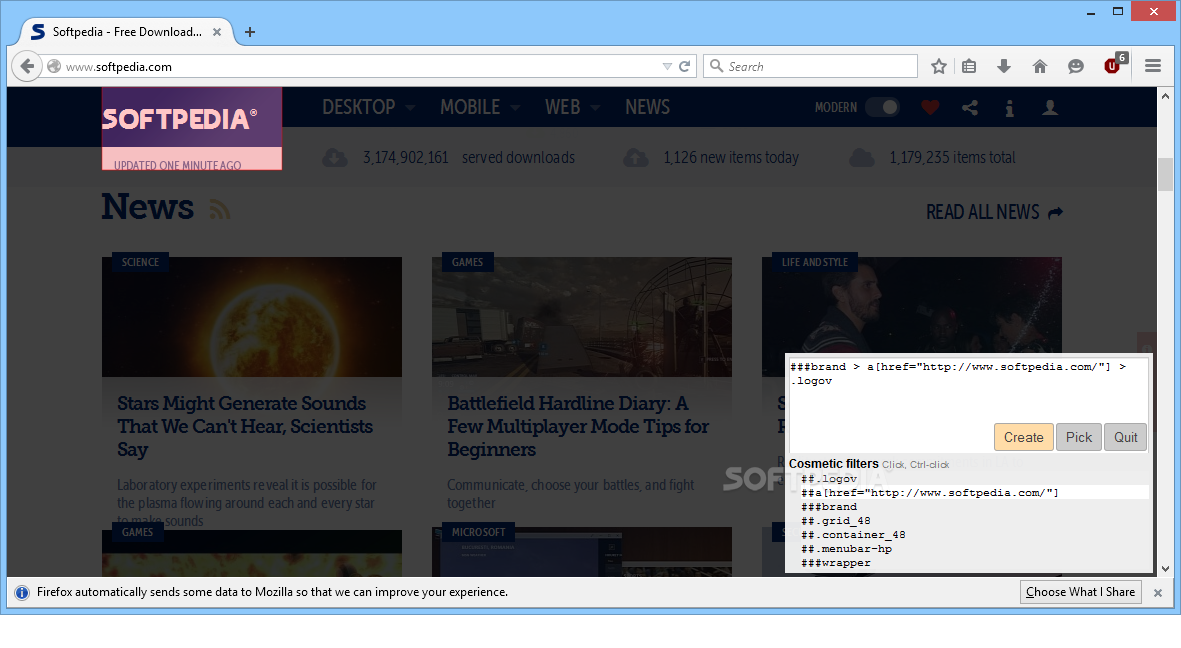Reload the page with the refresh icon

[x=684, y=66]
